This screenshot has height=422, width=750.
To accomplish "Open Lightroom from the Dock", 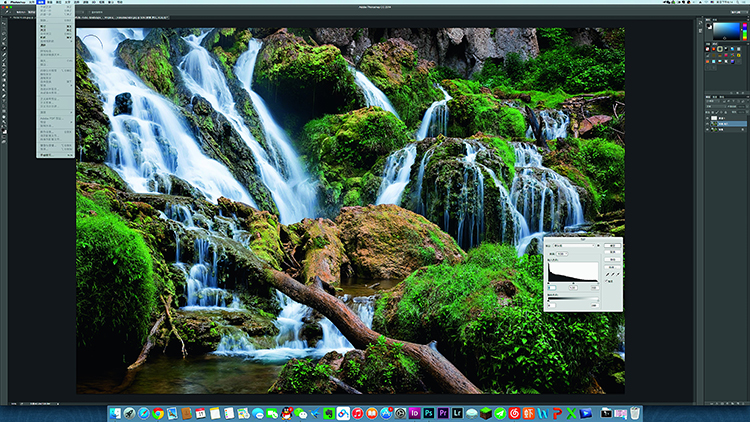I will coord(458,412).
